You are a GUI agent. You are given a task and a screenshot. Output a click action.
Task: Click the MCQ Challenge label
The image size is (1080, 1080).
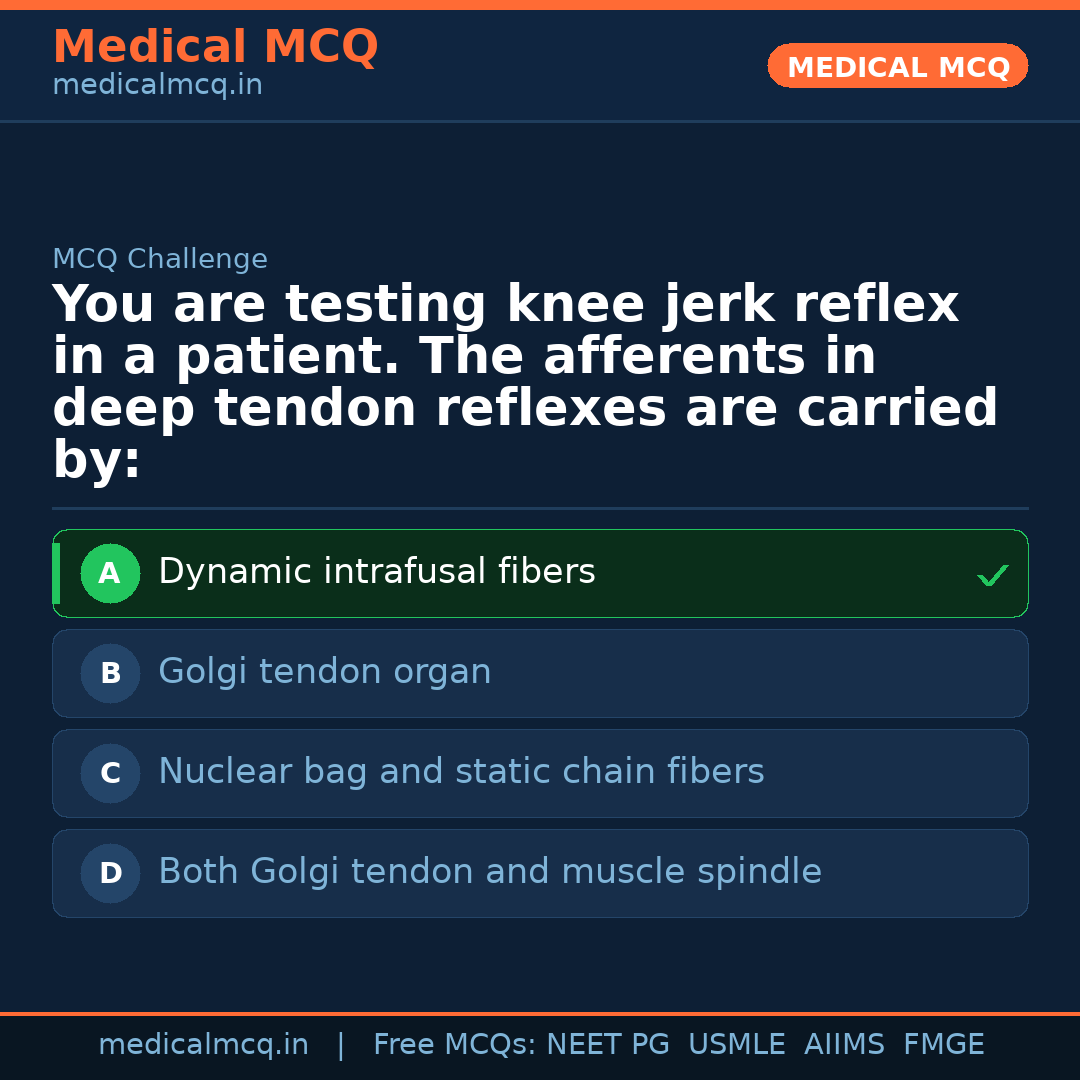click(160, 260)
